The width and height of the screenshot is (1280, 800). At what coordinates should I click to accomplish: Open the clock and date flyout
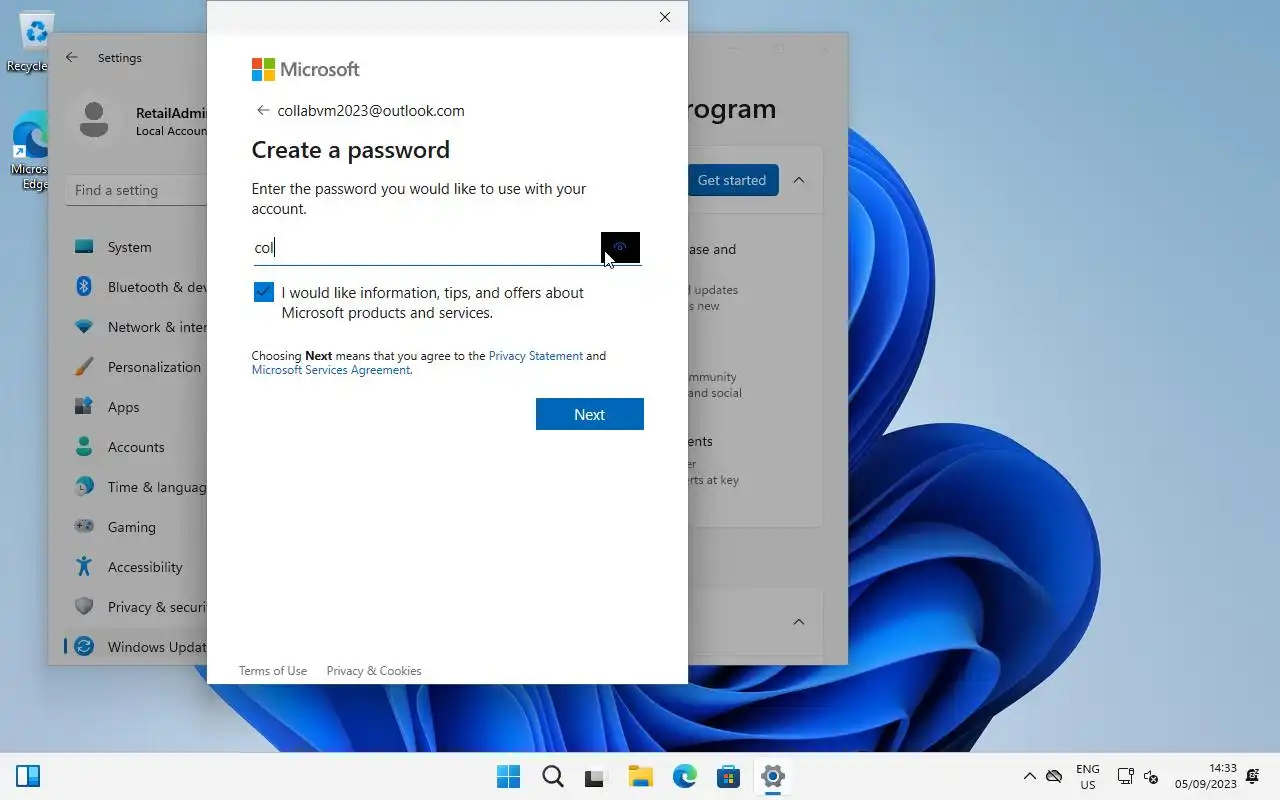(1205, 776)
